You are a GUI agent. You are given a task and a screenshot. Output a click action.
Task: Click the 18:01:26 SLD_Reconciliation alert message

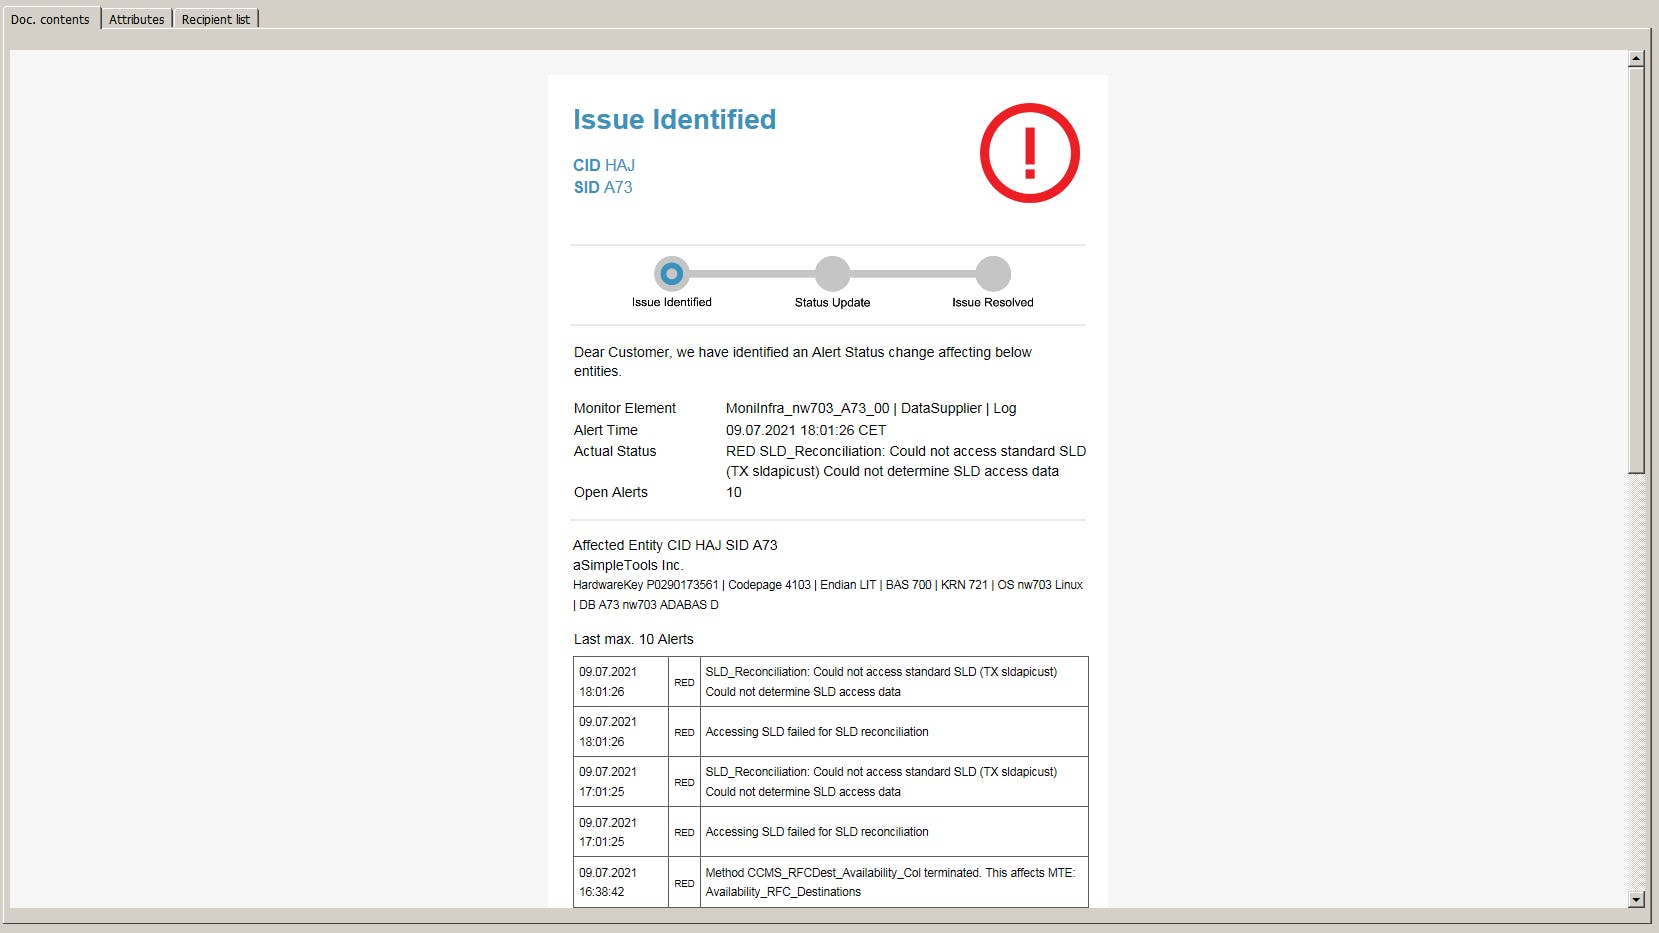[x=881, y=682]
